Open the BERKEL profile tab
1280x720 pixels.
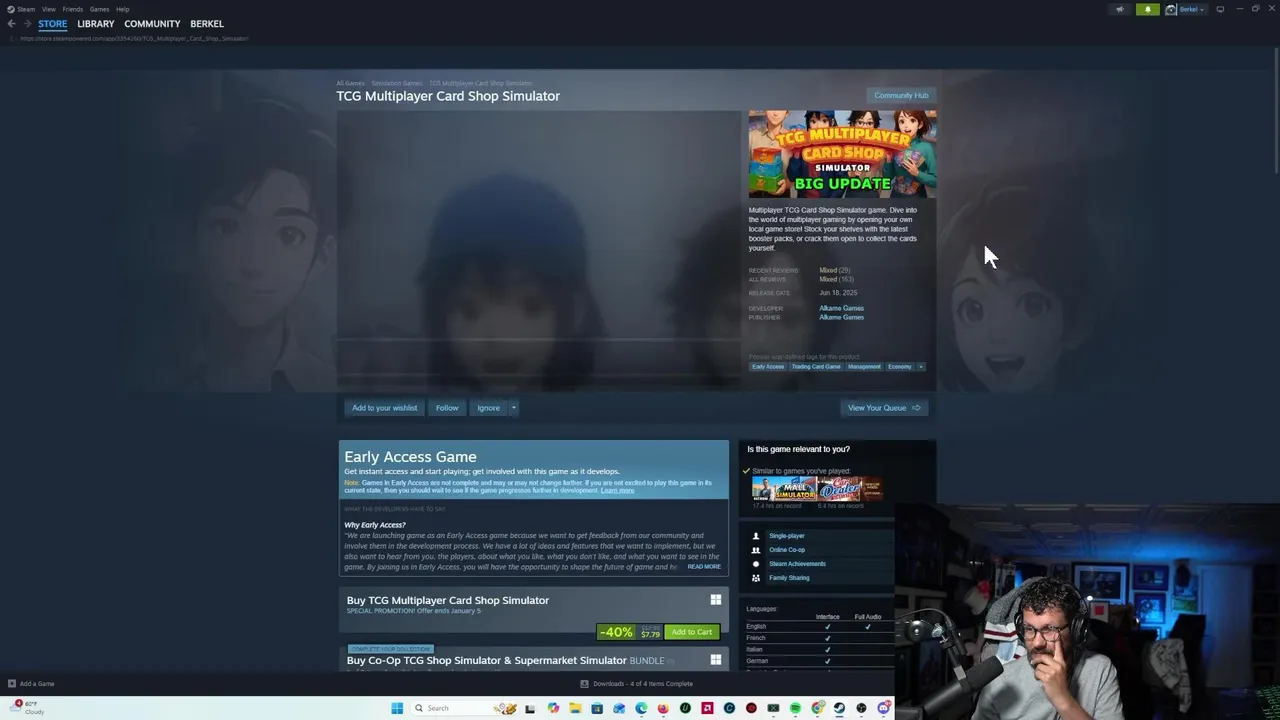[207, 24]
